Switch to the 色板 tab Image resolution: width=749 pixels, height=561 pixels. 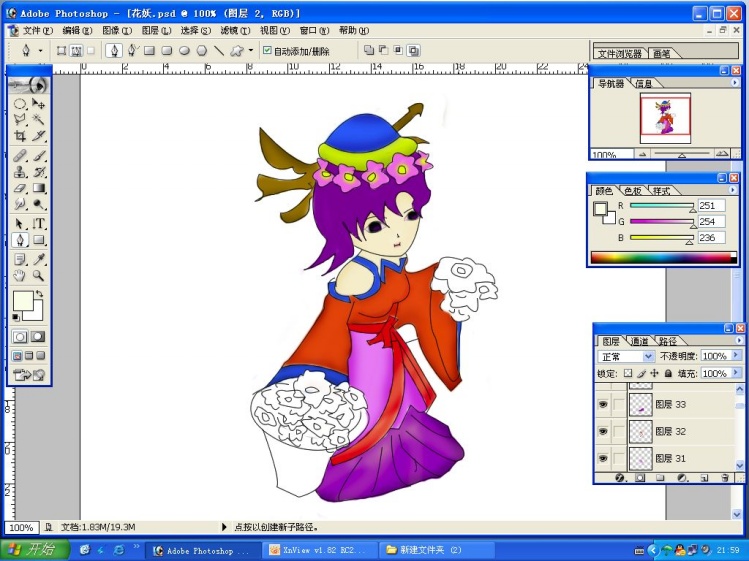pyautogui.click(x=632, y=191)
